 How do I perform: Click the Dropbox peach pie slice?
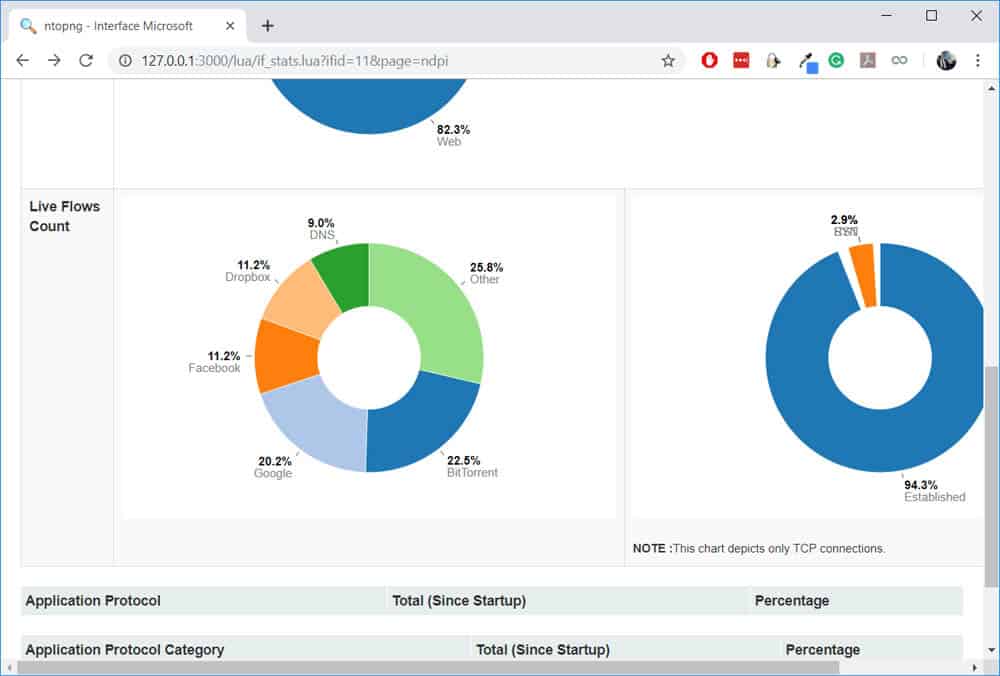300,300
